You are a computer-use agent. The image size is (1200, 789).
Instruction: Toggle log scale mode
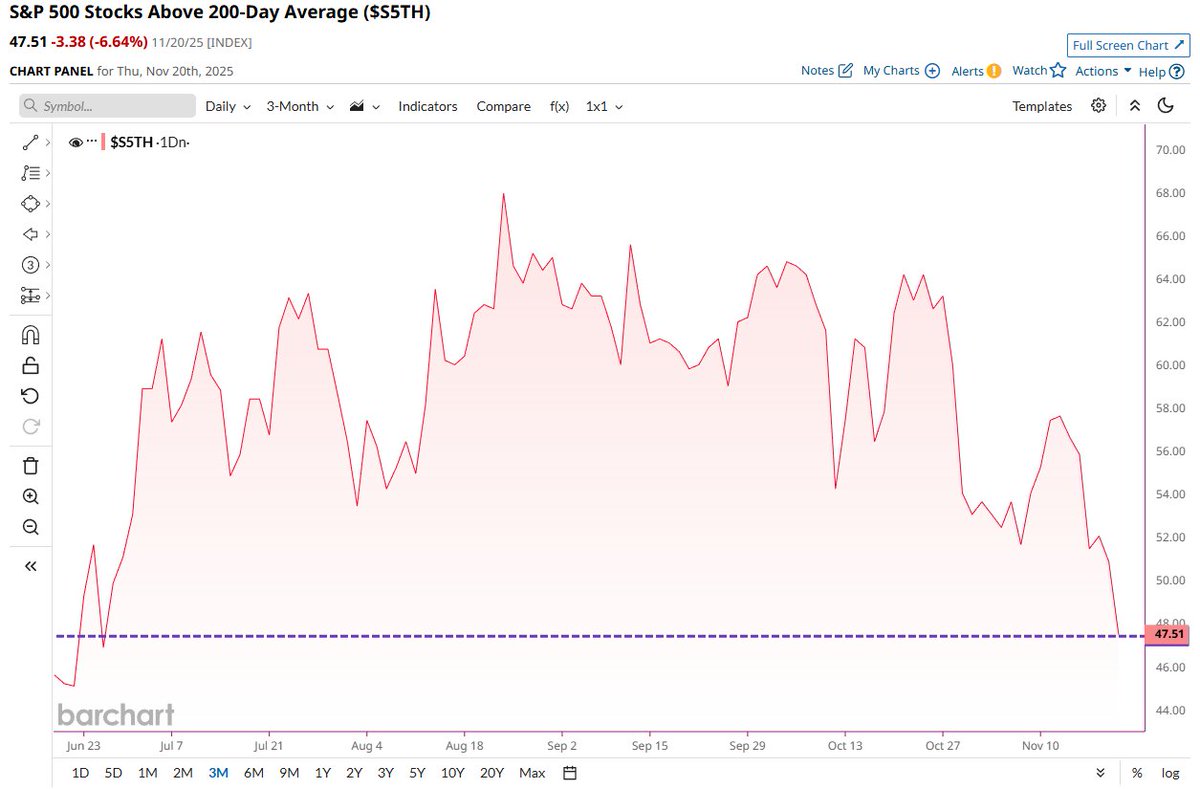coord(1170,772)
